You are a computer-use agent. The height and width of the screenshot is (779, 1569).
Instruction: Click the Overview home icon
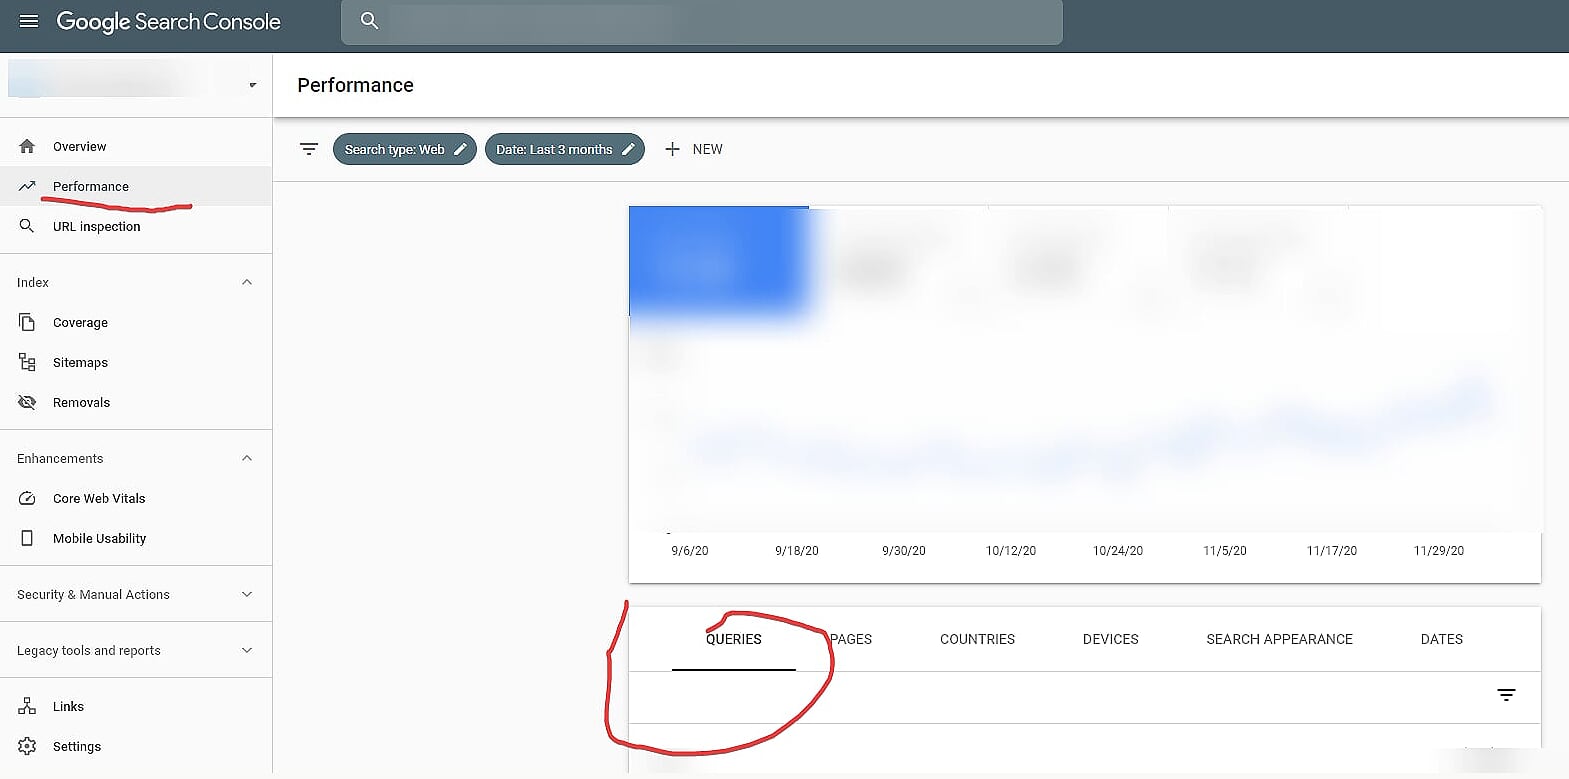27,146
